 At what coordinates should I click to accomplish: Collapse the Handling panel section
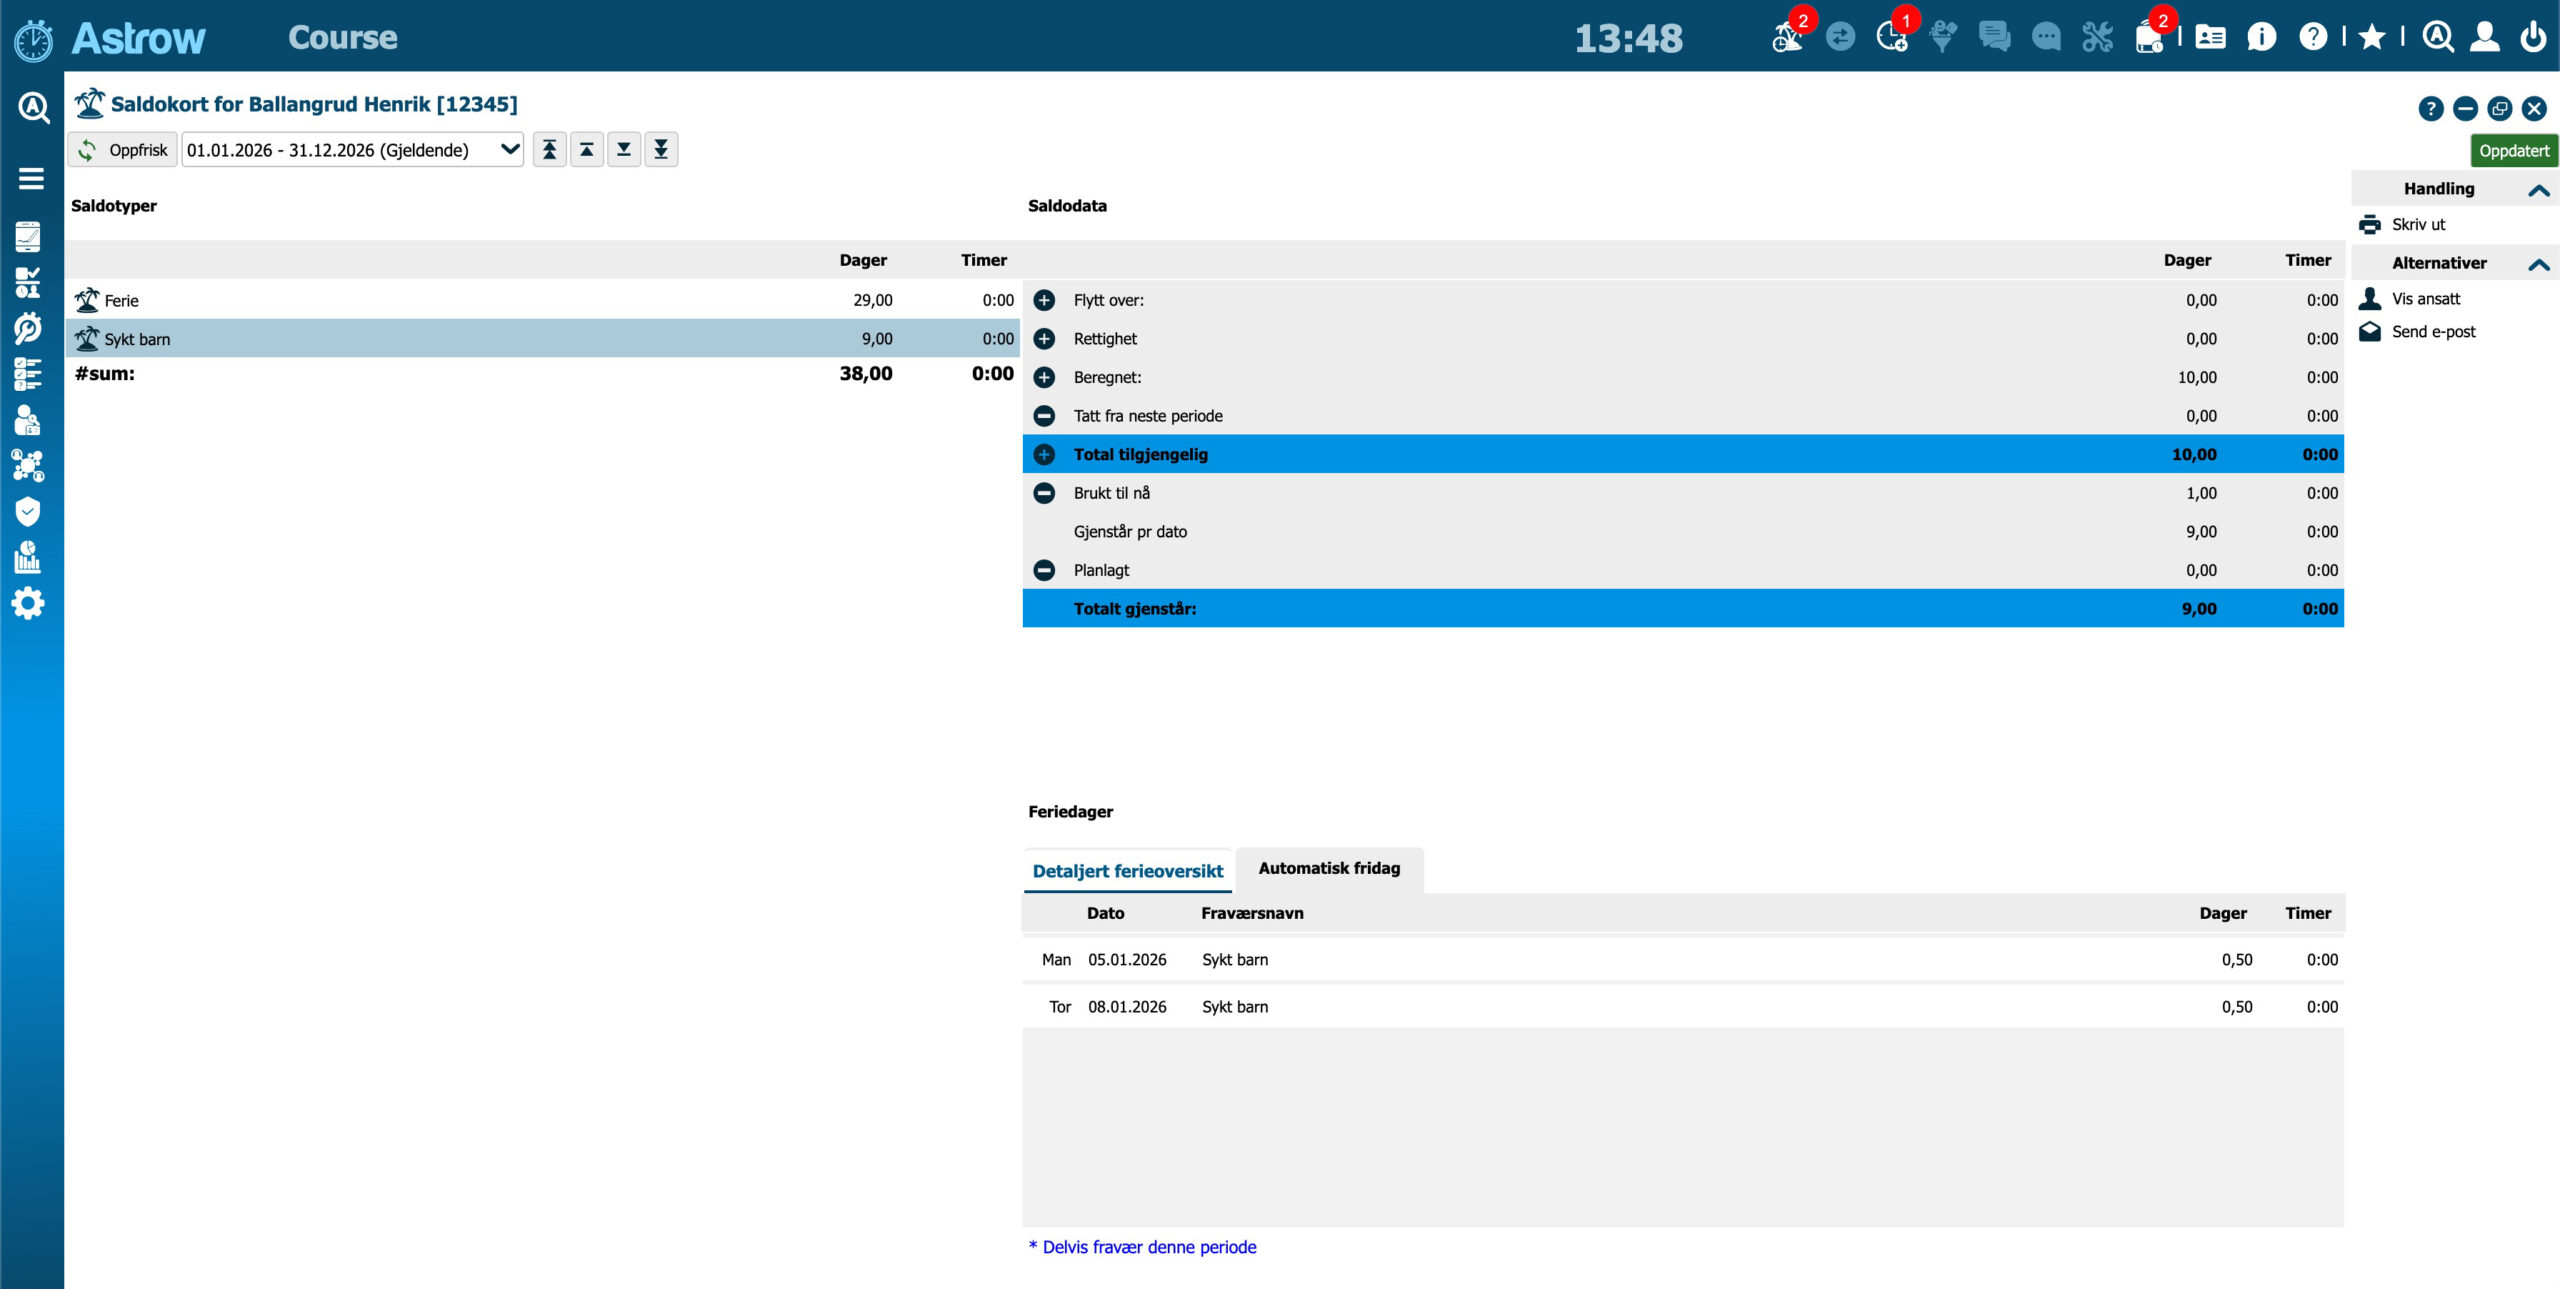coord(2538,190)
